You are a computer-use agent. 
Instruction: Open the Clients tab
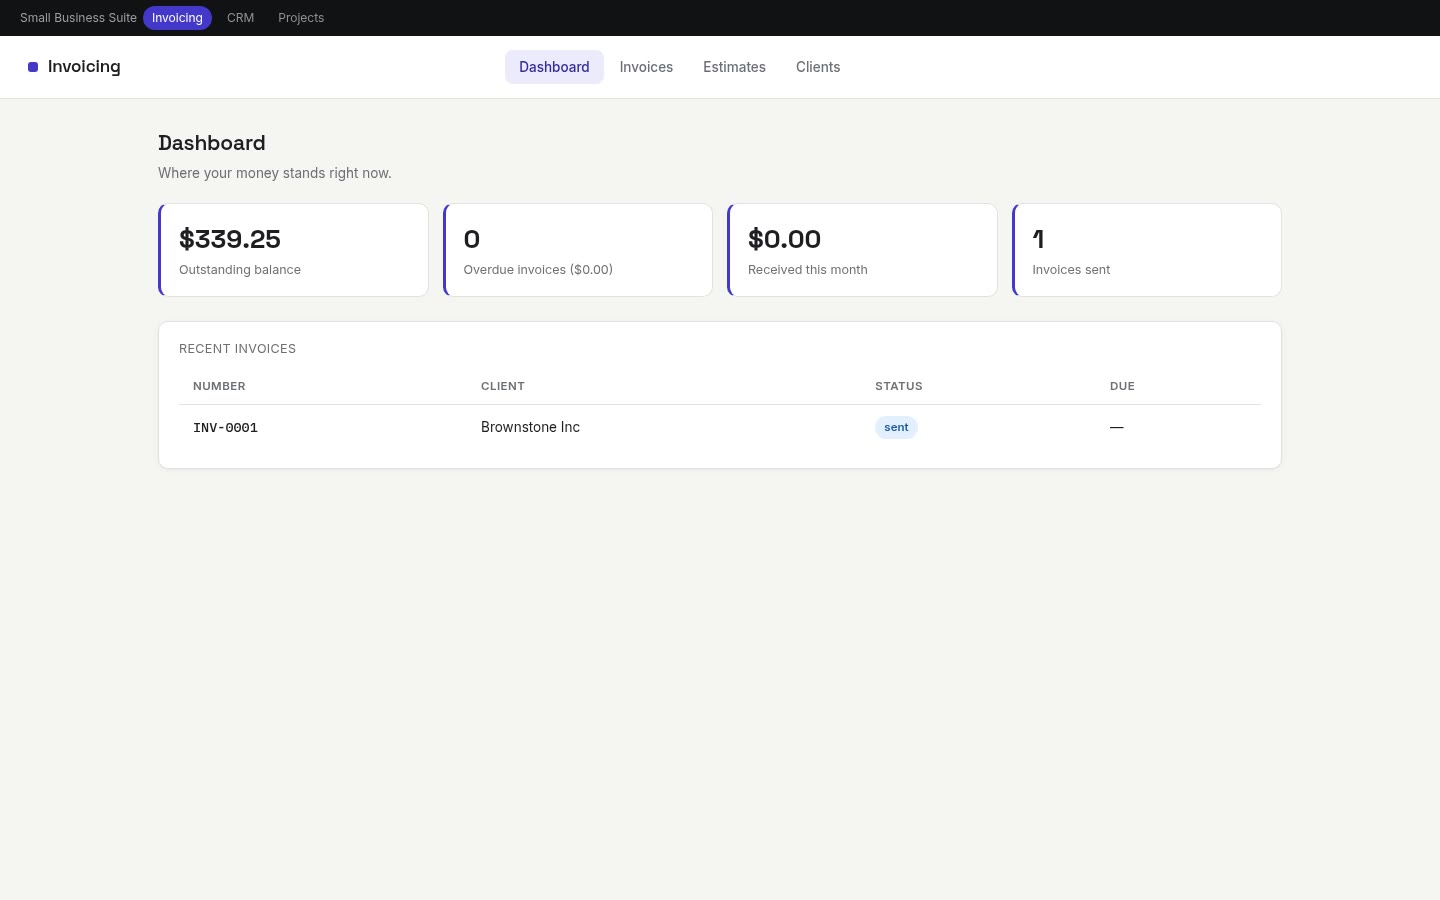(x=818, y=67)
